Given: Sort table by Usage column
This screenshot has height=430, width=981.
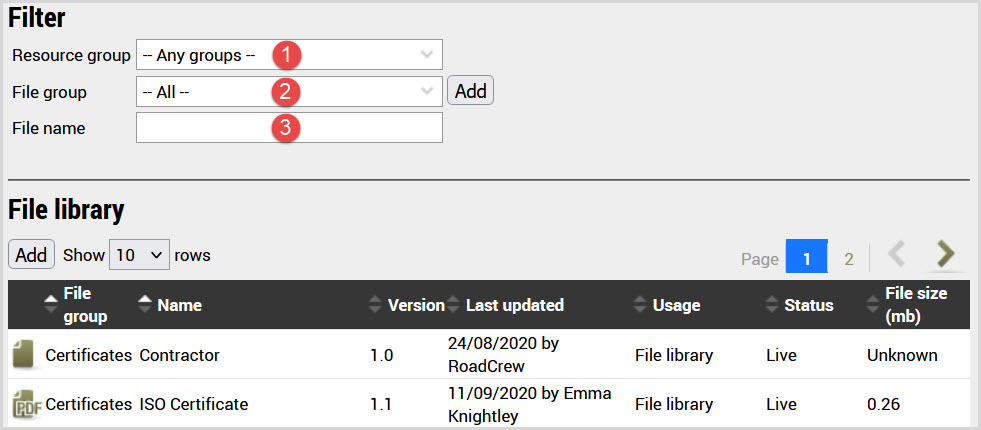Looking at the screenshot, I should 640,305.
